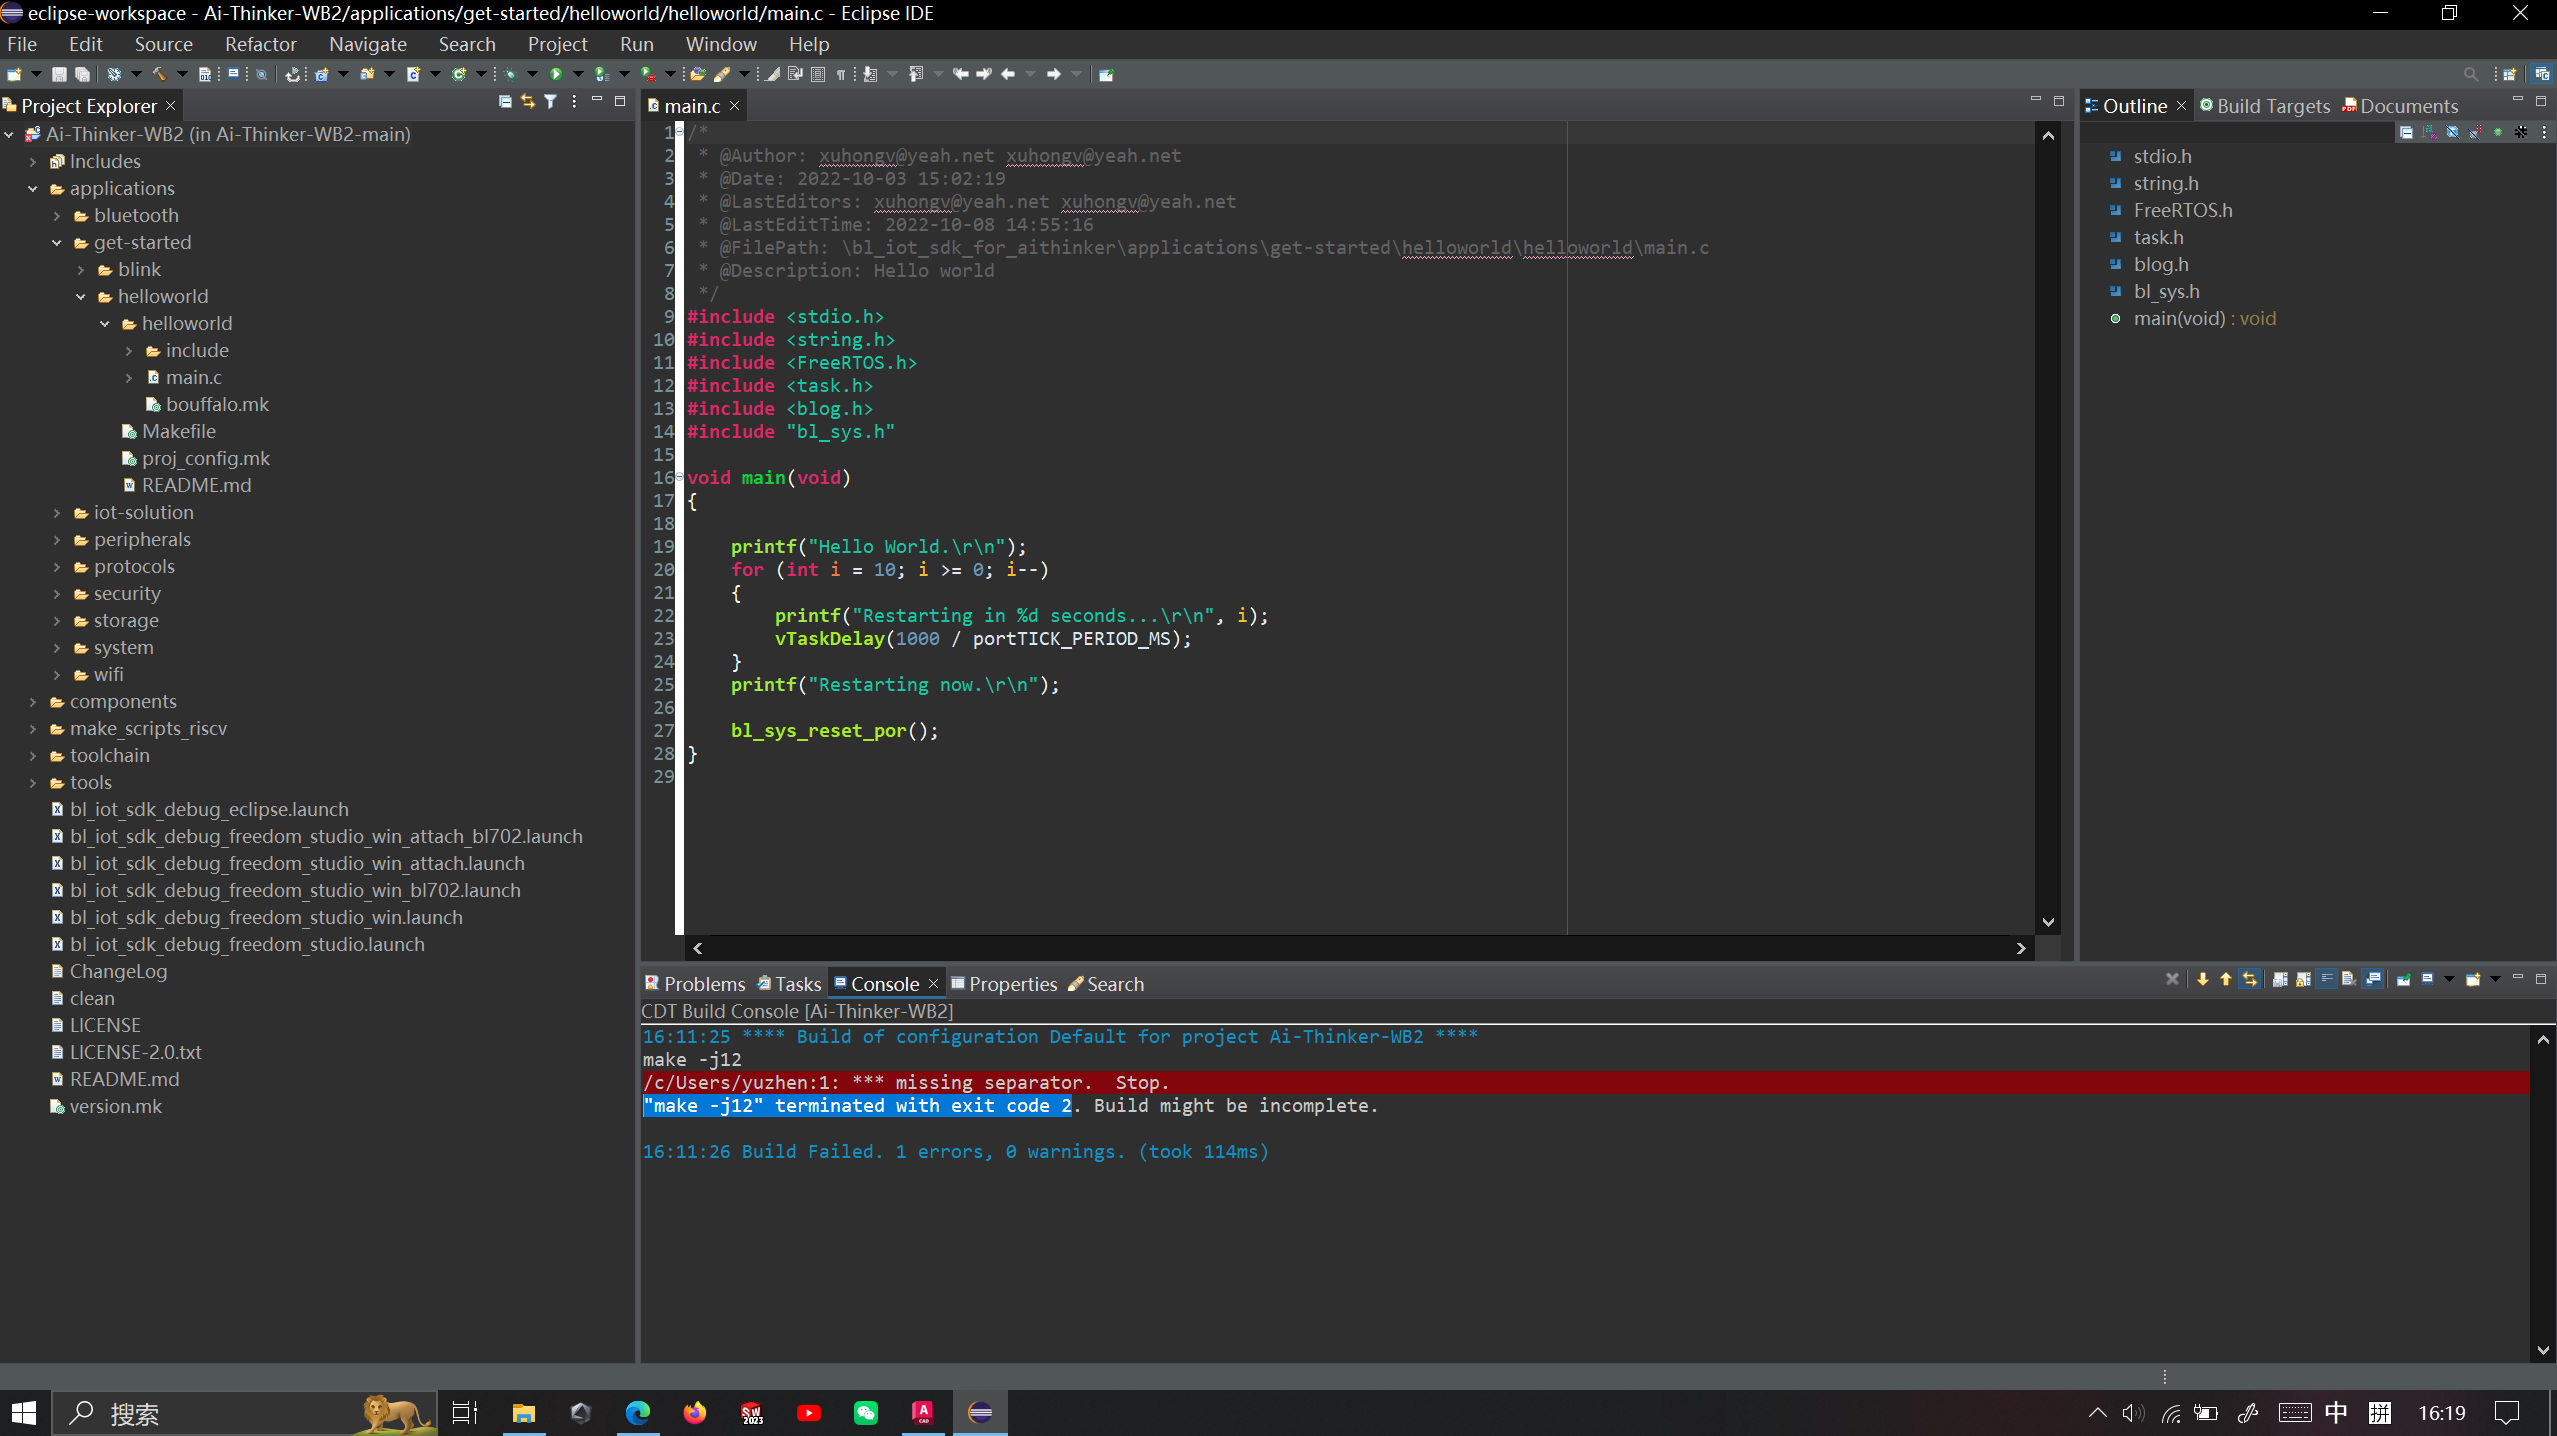
Task: Expand the components folder
Action: pos(33,701)
